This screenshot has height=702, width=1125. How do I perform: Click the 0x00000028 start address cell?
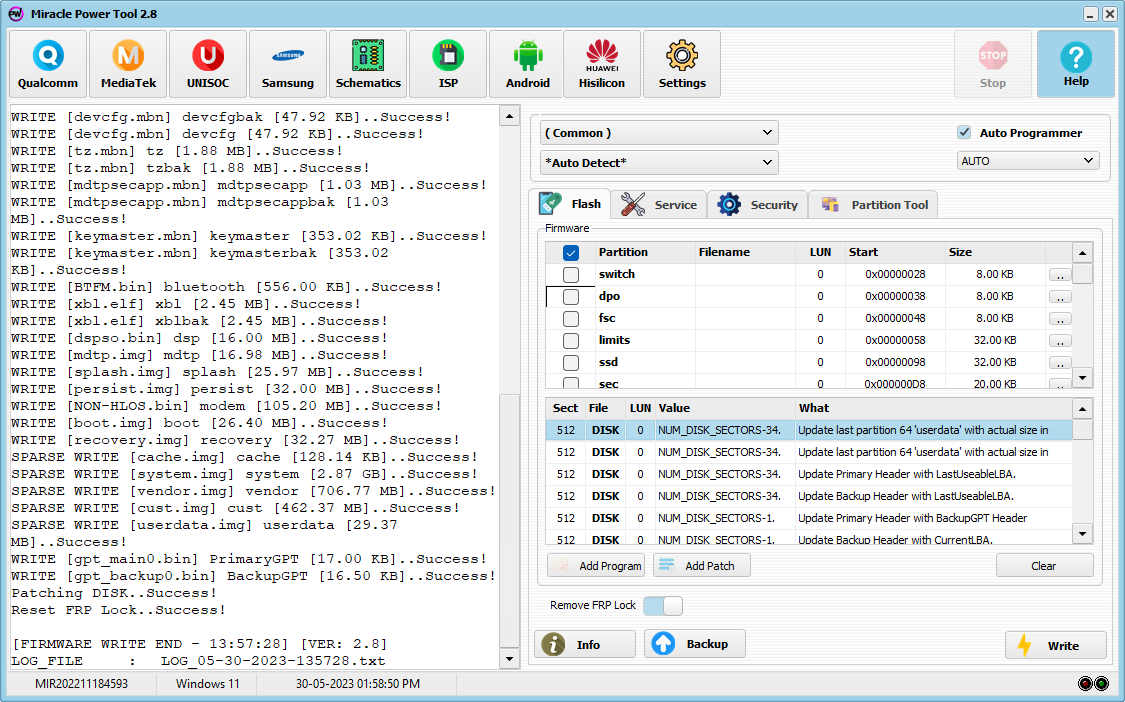895,274
